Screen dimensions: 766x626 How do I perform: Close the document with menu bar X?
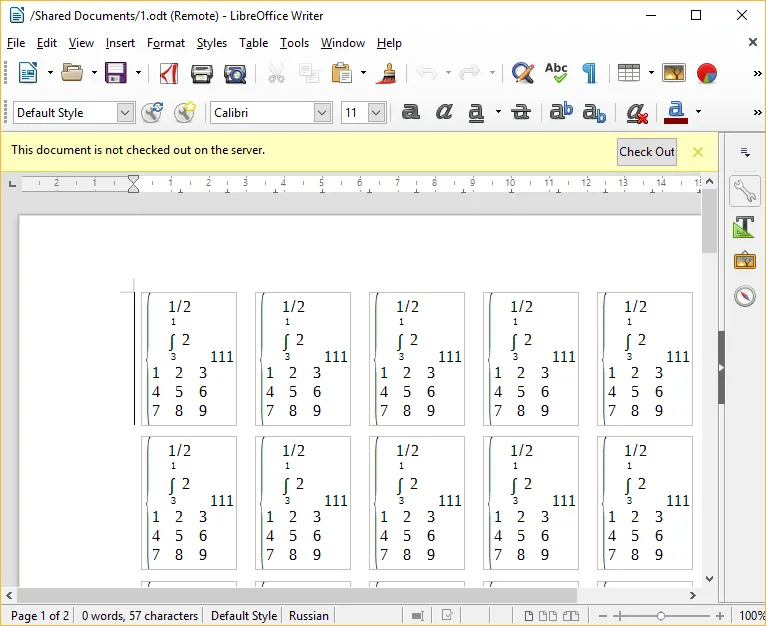[753, 42]
